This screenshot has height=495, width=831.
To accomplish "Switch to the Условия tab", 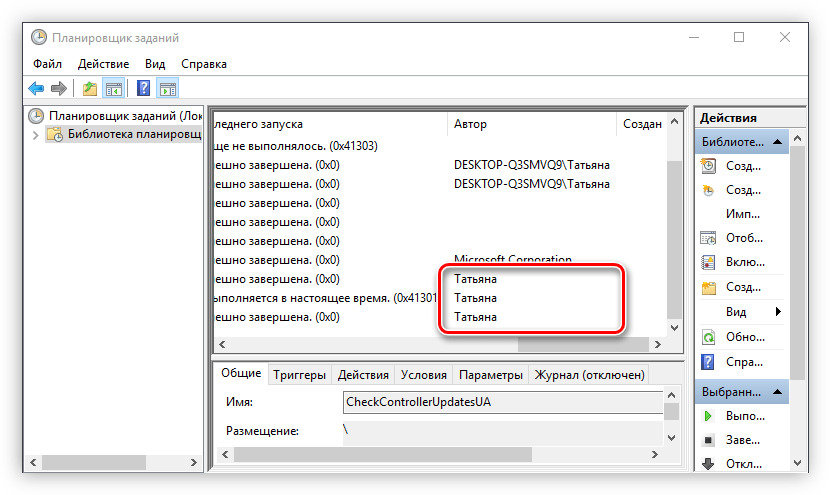I will [423, 375].
